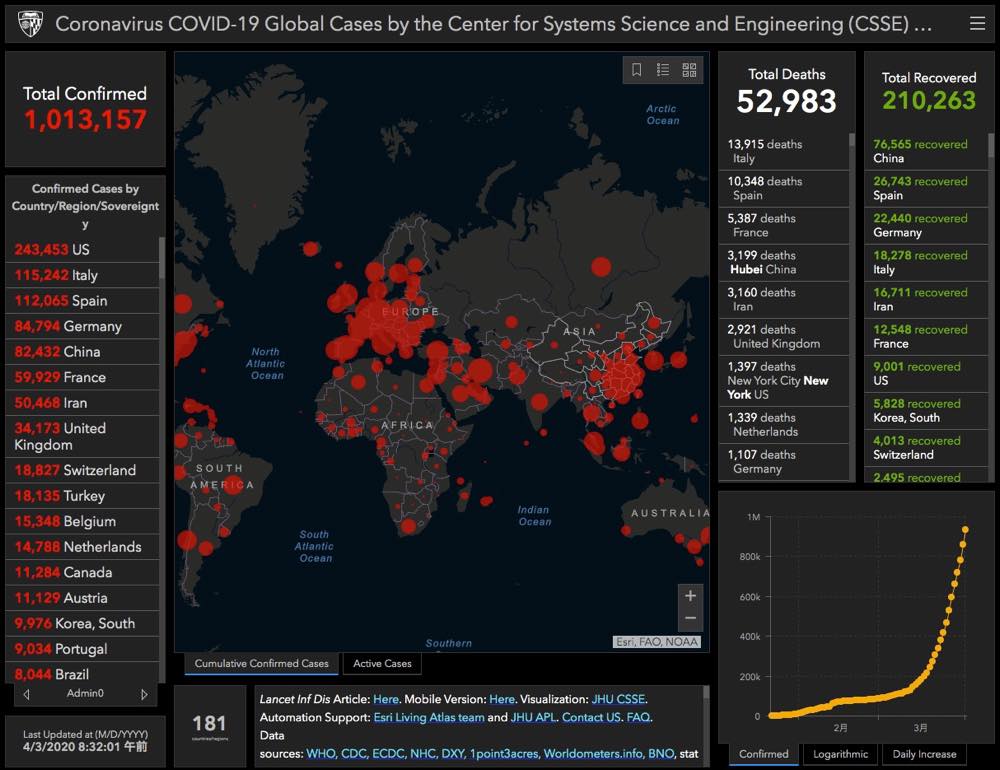
Task: Open the WHO data source link
Action: coord(321,753)
